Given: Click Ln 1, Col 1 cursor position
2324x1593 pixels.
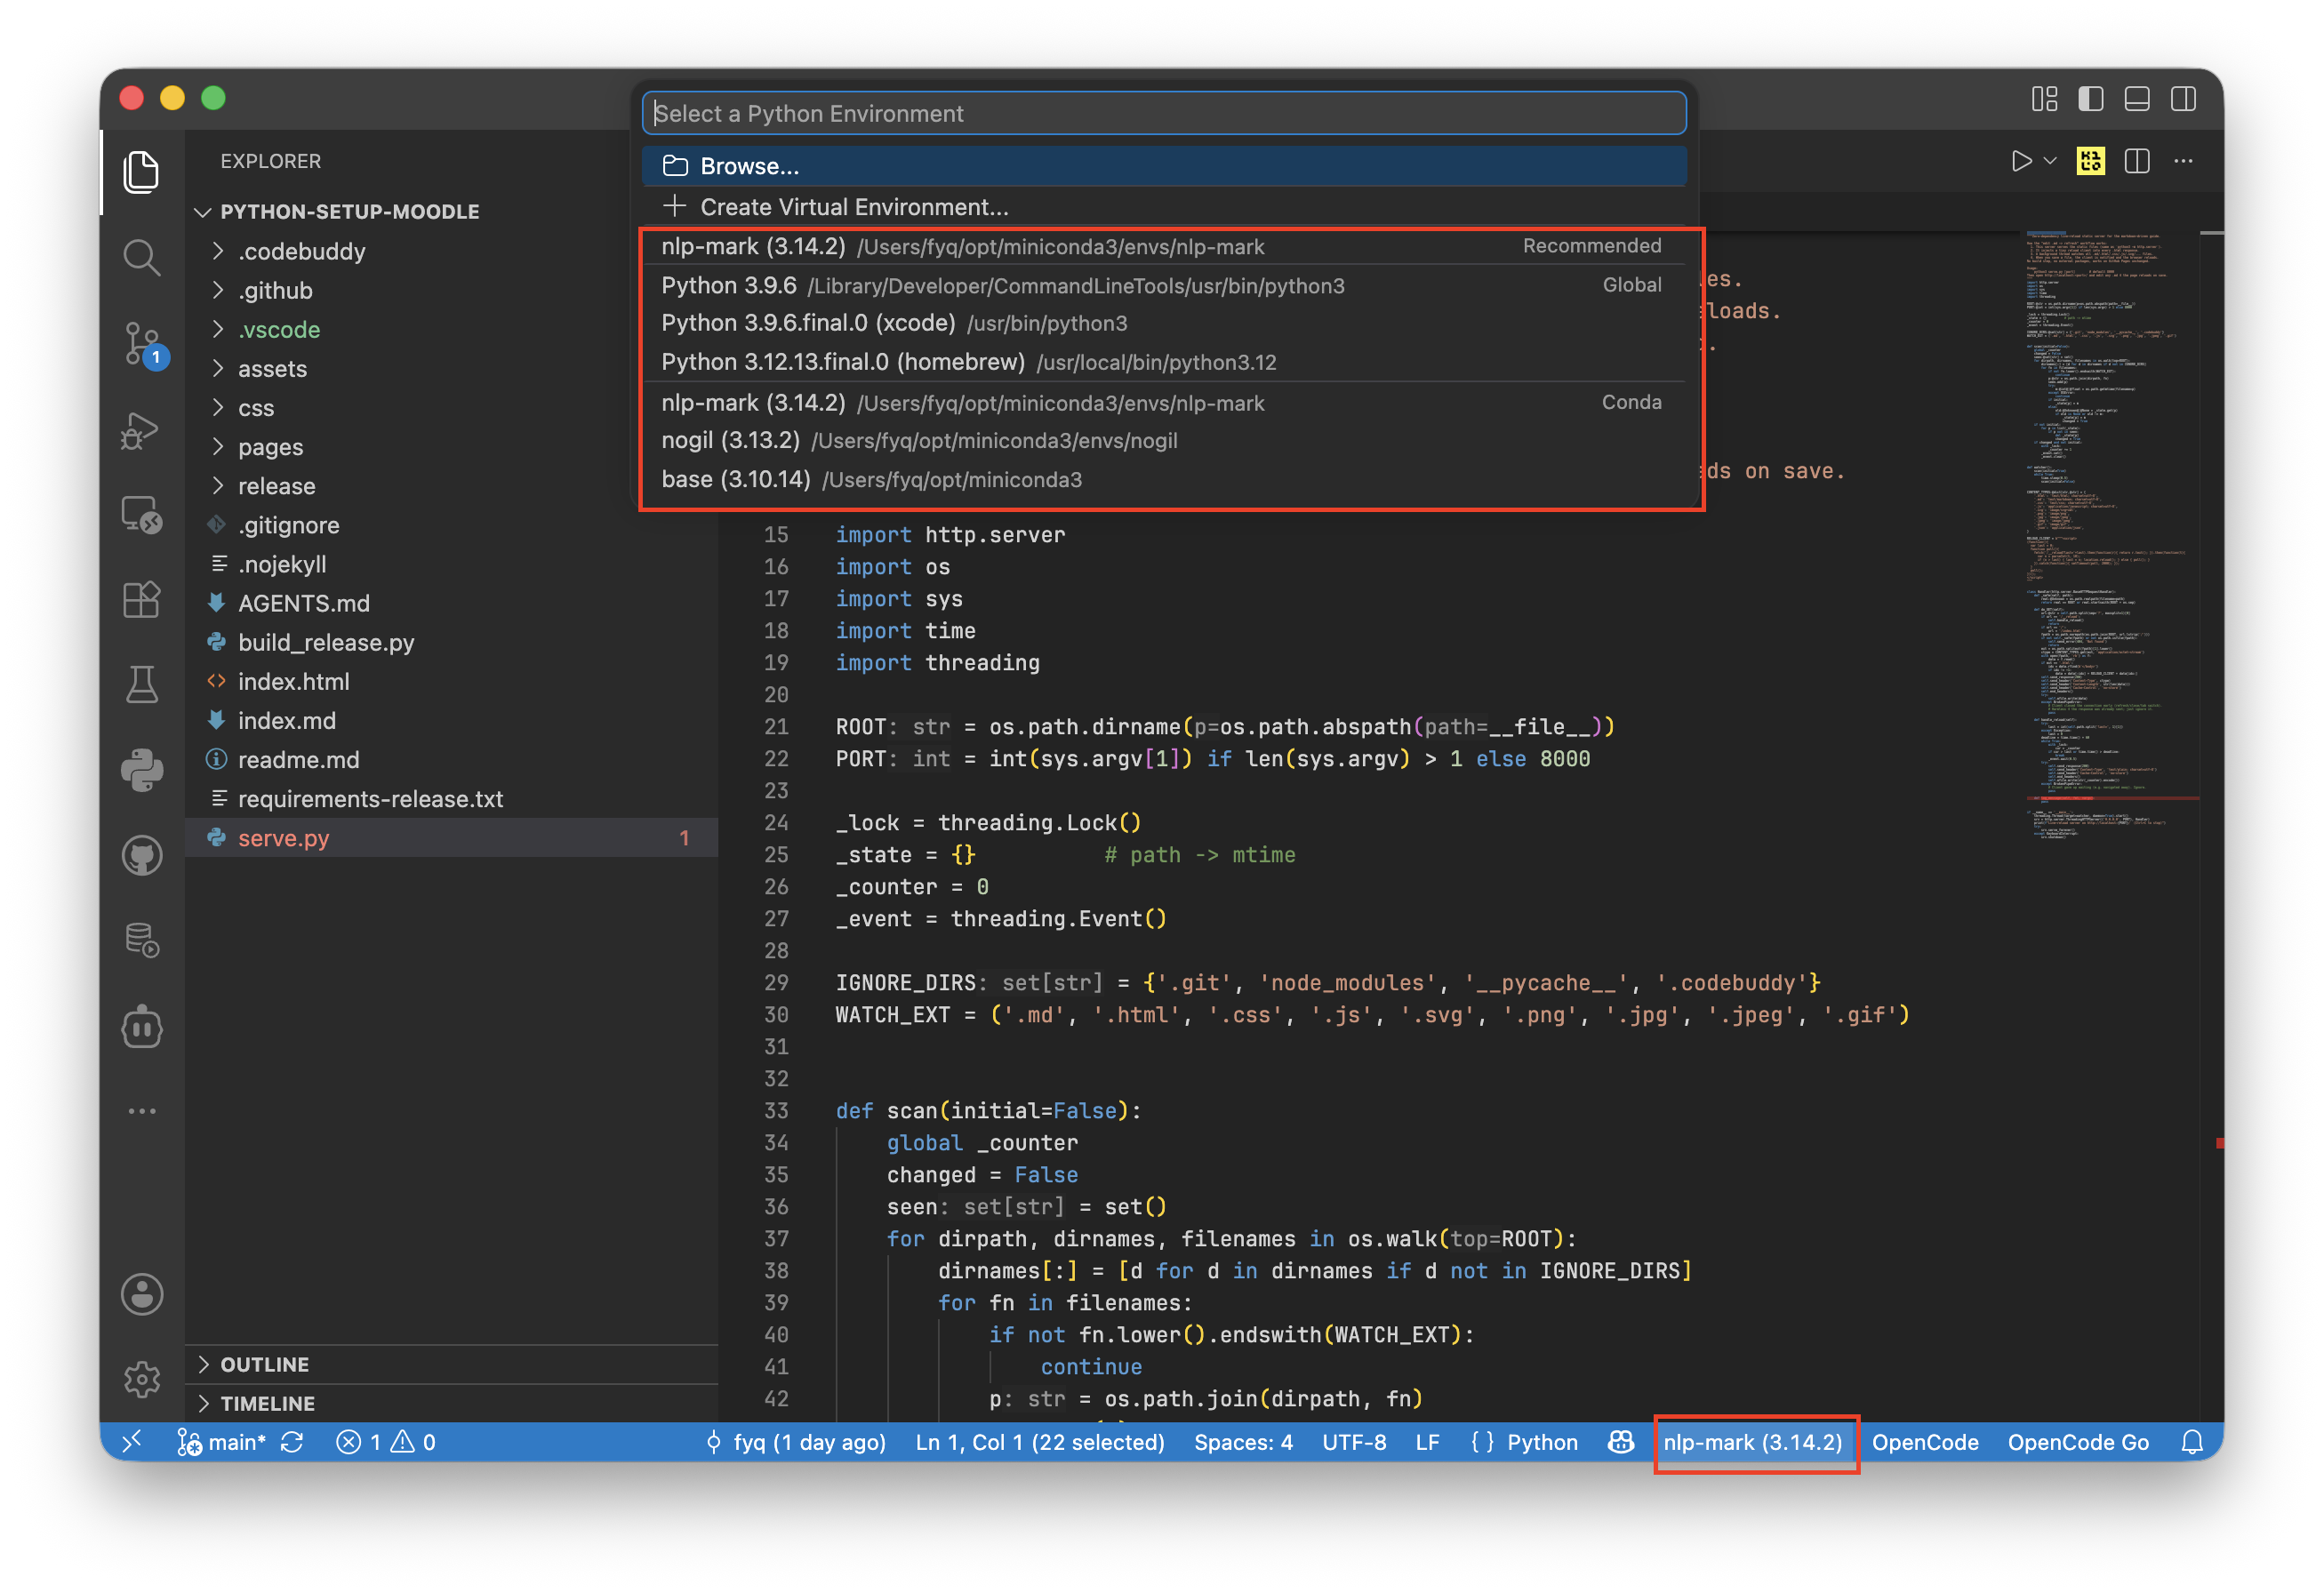Looking at the screenshot, I should 1040,1442.
